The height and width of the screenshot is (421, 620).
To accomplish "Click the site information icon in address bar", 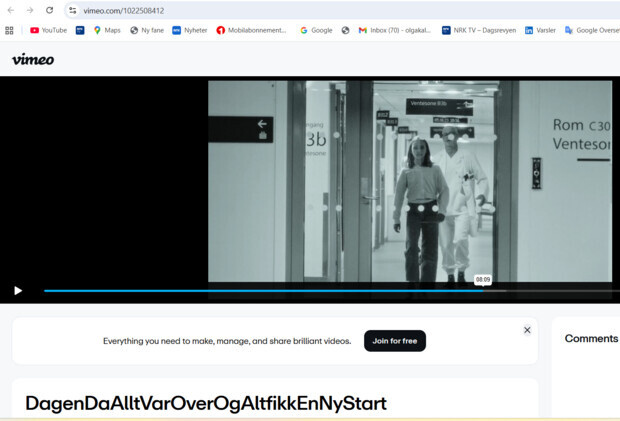I will click(x=73, y=10).
